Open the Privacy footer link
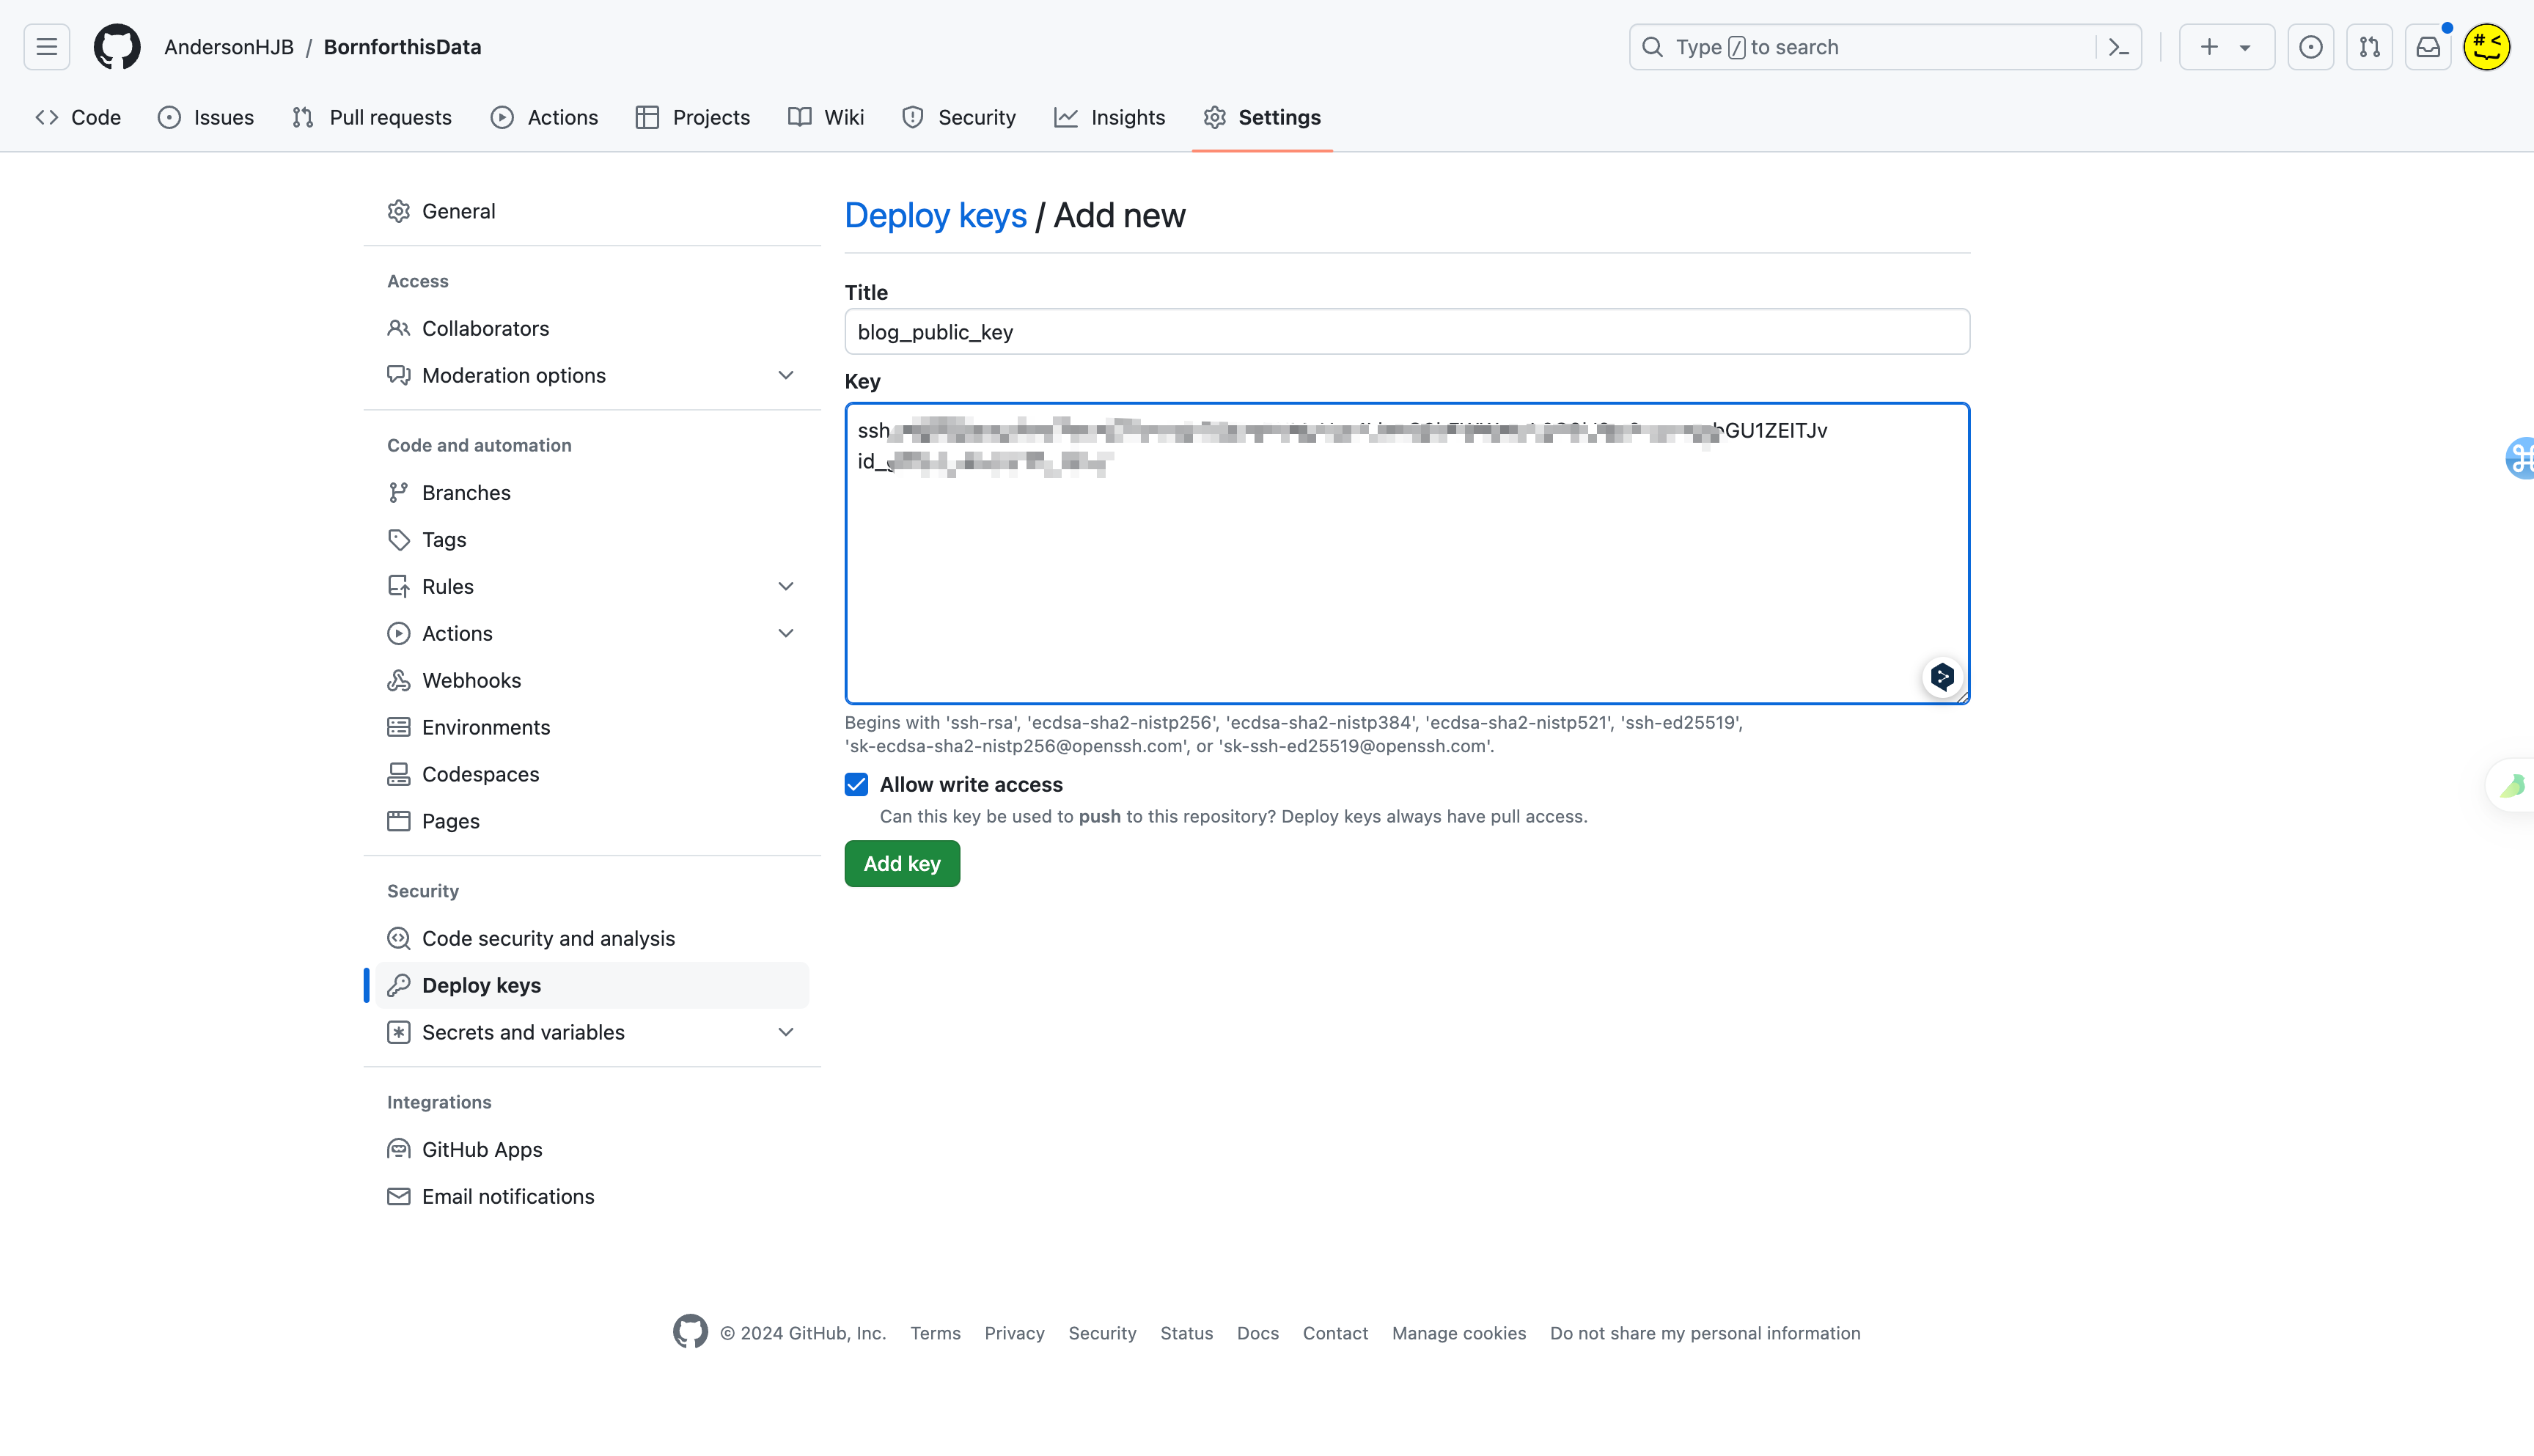Viewport: 2534px width, 1456px height. [x=1014, y=1333]
